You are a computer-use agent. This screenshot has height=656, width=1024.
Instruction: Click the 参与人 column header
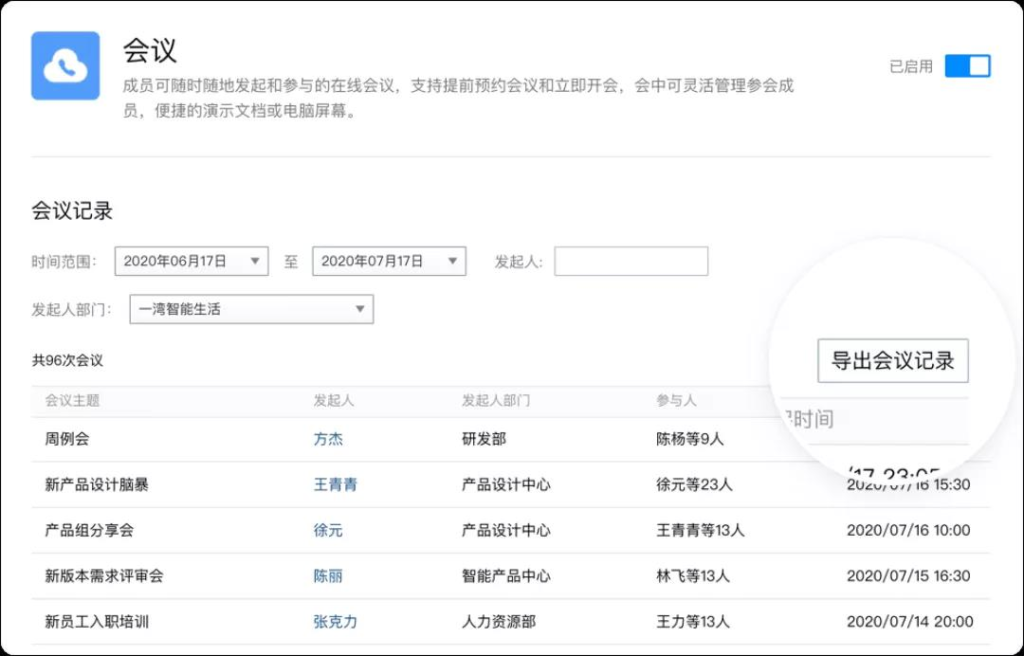[x=676, y=401]
